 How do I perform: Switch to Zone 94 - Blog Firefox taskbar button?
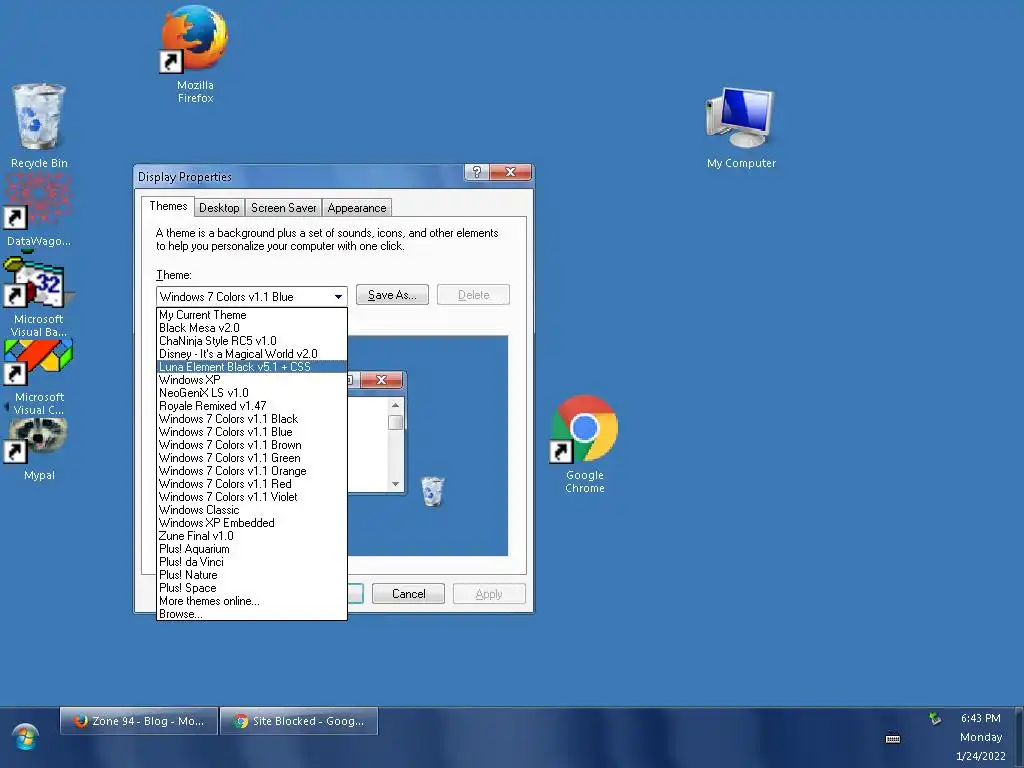[x=138, y=721]
